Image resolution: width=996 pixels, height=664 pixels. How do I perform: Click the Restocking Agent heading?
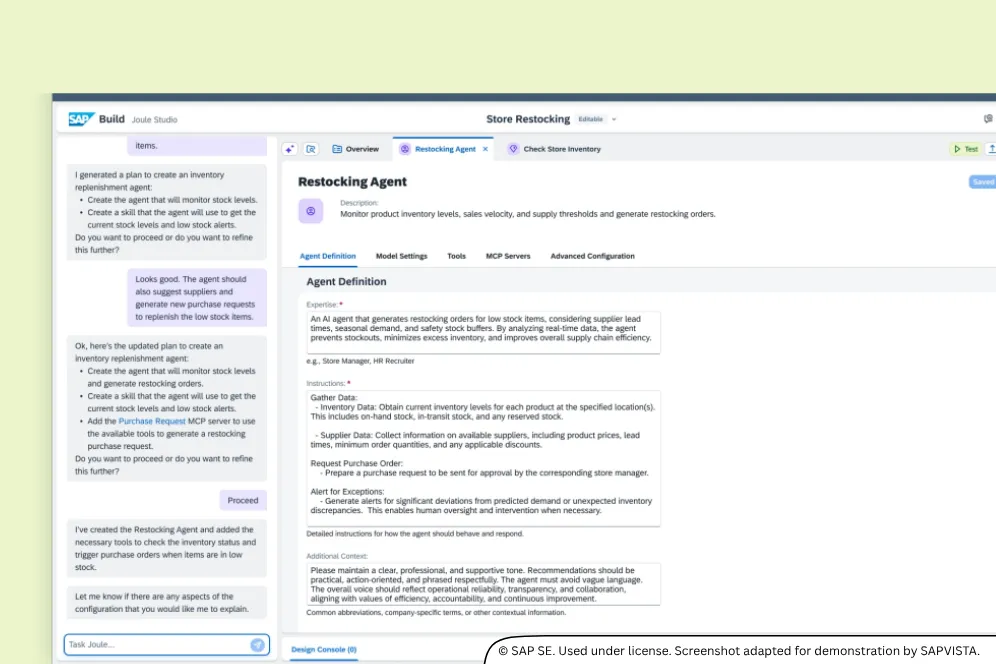pos(352,182)
